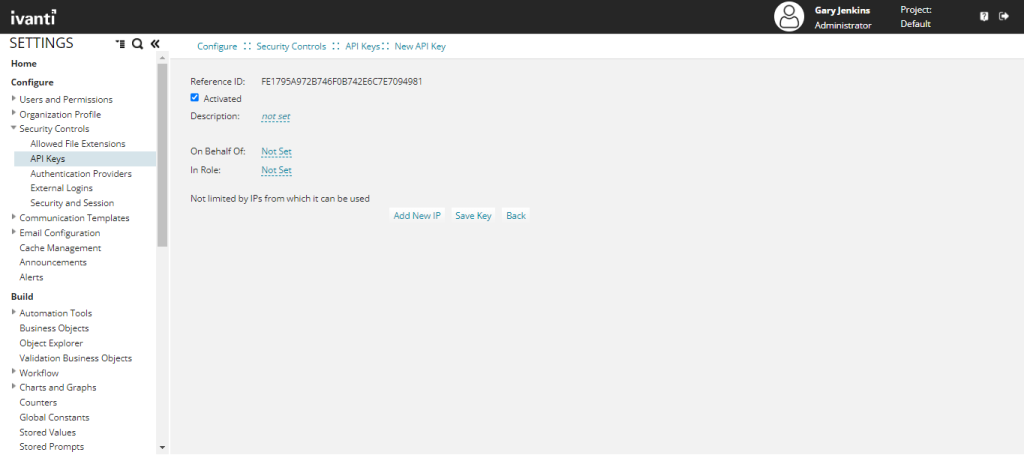1024x470 pixels.
Task: Expand Charts and Graphs node
Action: pos(14,387)
